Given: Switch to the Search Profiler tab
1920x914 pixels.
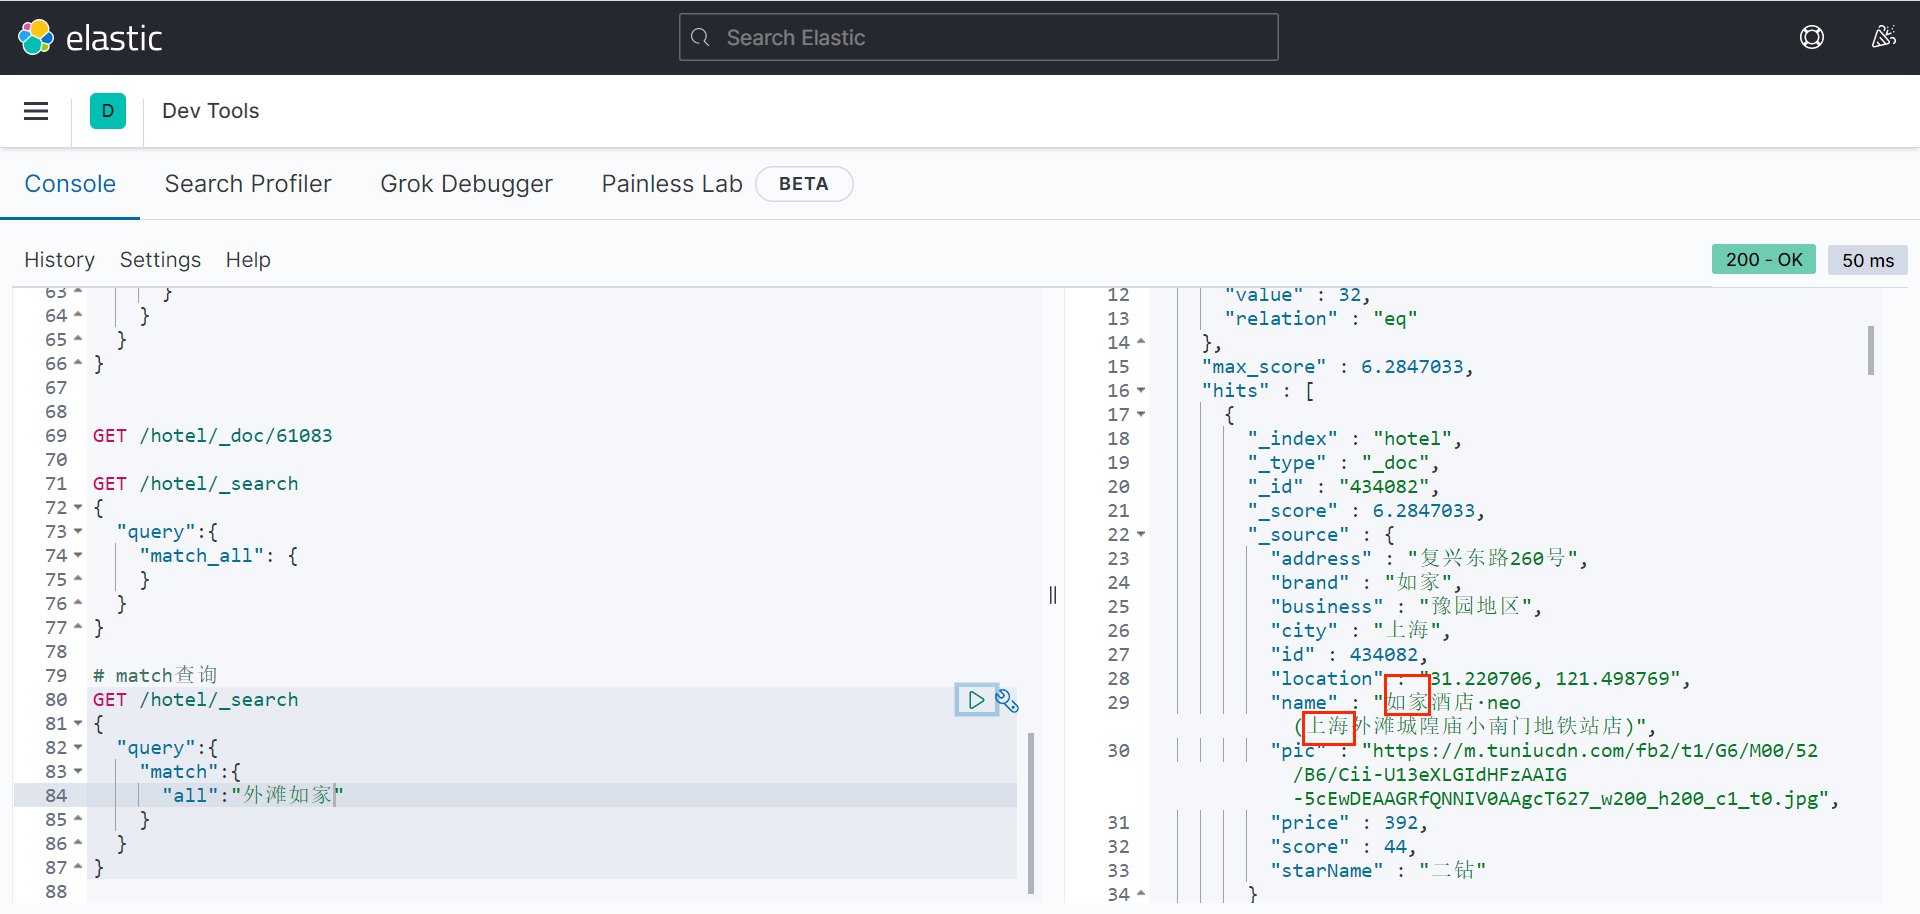Looking at the screenshot, I should click(248, 184).
